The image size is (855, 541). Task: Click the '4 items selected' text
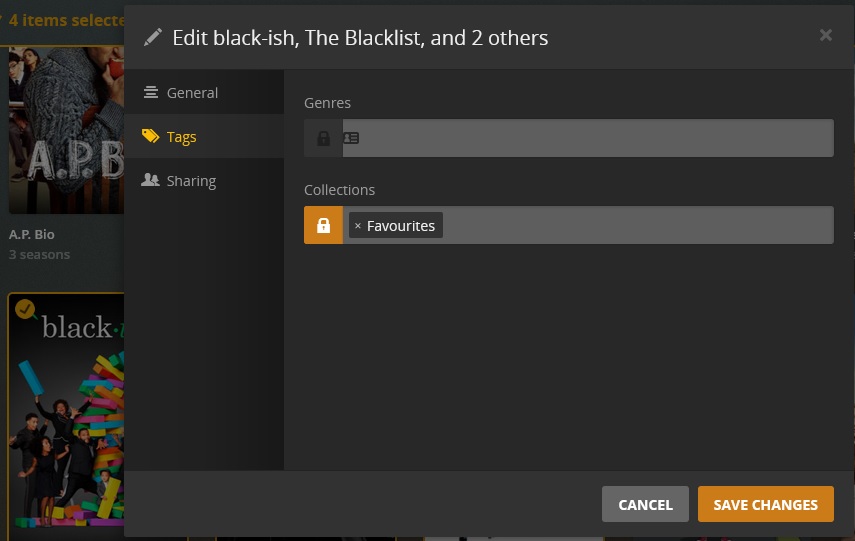pyautogui.click(x=66, y=20)
